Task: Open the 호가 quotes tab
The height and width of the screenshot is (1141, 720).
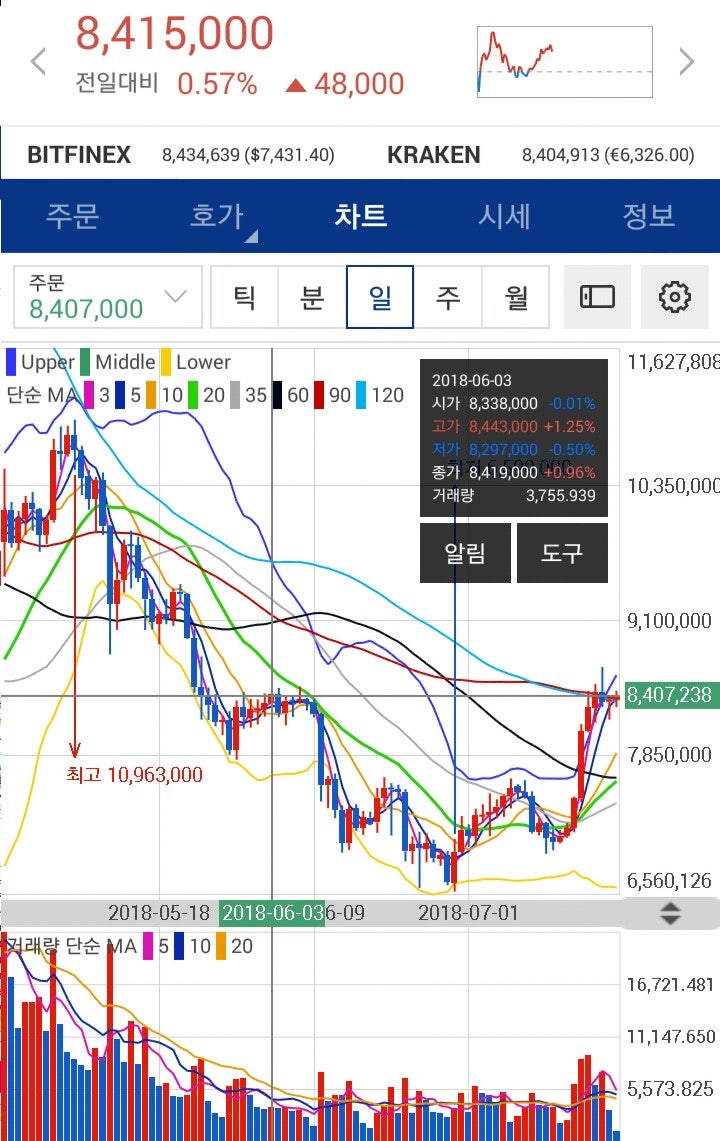Action: click(x=216, y=216)
